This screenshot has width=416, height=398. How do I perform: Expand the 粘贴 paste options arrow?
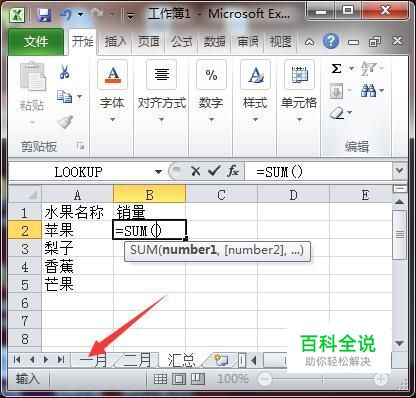coord(32,123)
